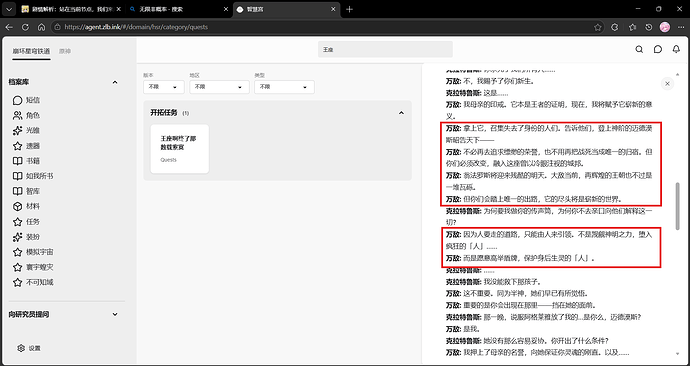The image size is (690, 366).
Task: Open the 书籍 books category
Action: click(27, 161)
